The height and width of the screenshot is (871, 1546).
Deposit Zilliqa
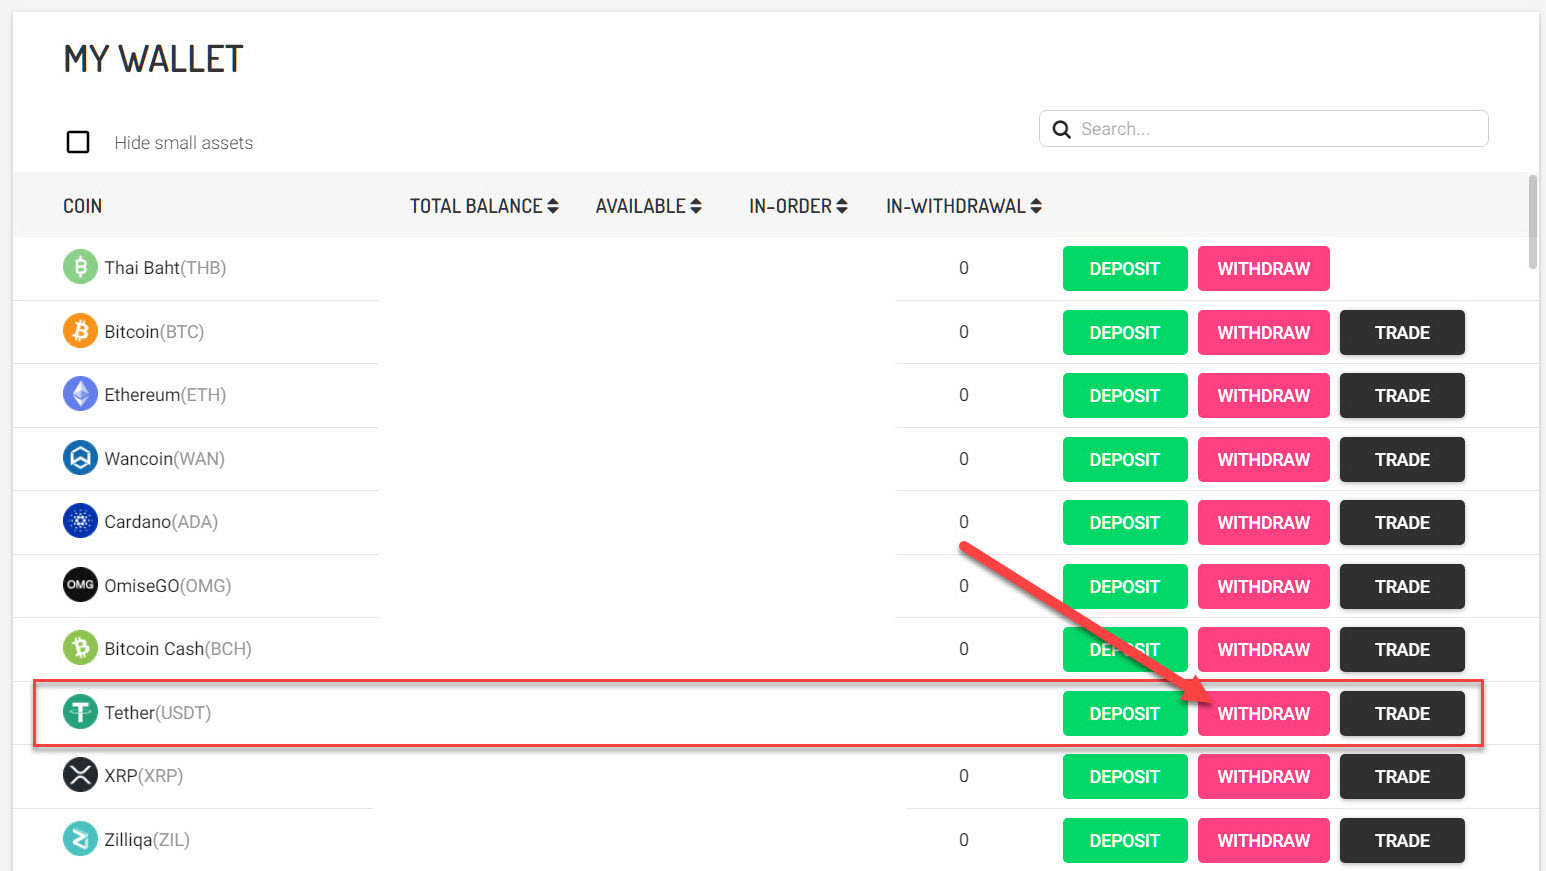click(x=1125, y=840)
